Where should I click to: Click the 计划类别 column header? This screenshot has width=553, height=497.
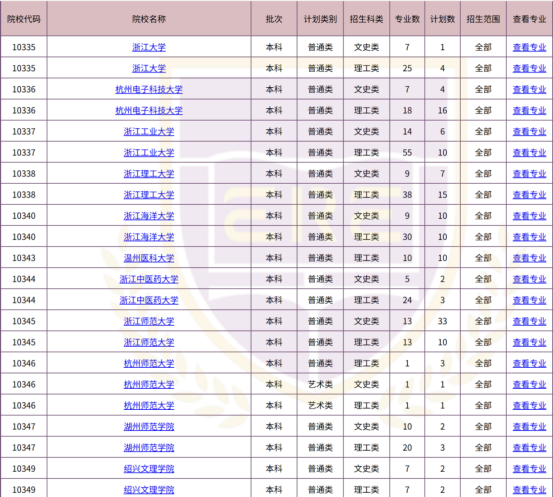coord(320,19)
